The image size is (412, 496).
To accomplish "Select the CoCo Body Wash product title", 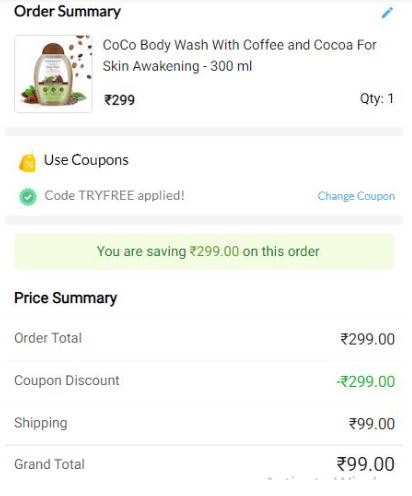I will tap(239, 55).
